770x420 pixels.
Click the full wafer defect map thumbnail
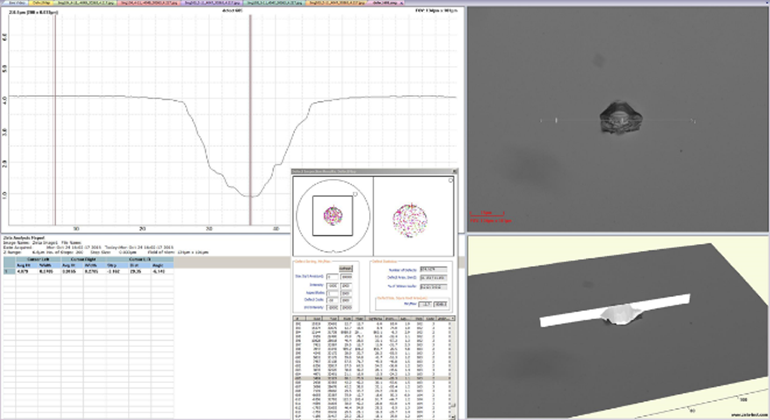point(333,216)
